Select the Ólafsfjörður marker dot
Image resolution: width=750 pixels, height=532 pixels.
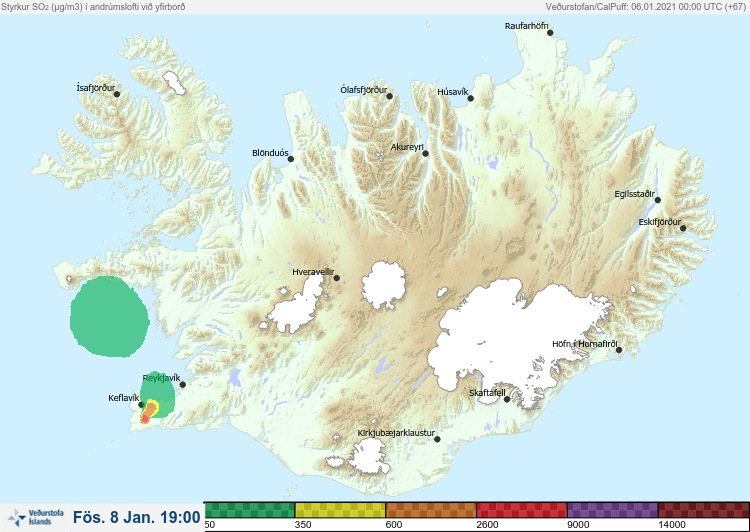[389, 96]
